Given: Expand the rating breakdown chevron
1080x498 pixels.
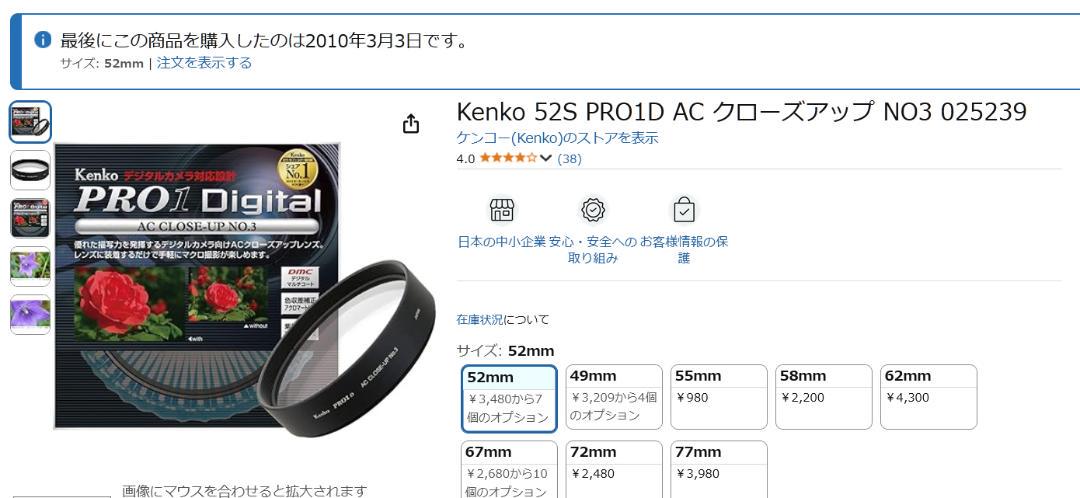Looking at the screenshot, I should click(x=546, y=159).
